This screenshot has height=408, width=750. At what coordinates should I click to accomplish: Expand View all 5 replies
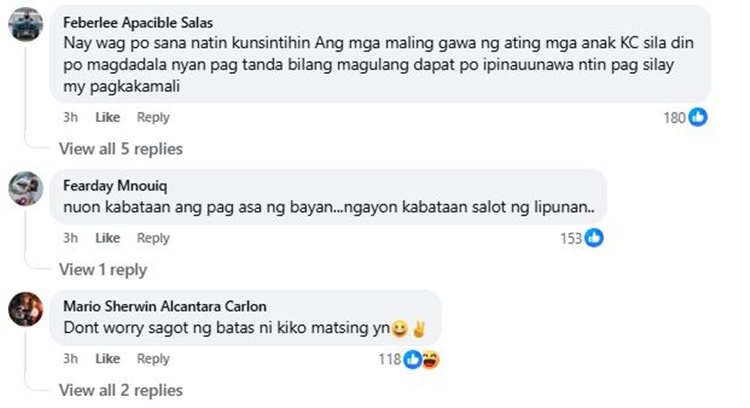120,149
